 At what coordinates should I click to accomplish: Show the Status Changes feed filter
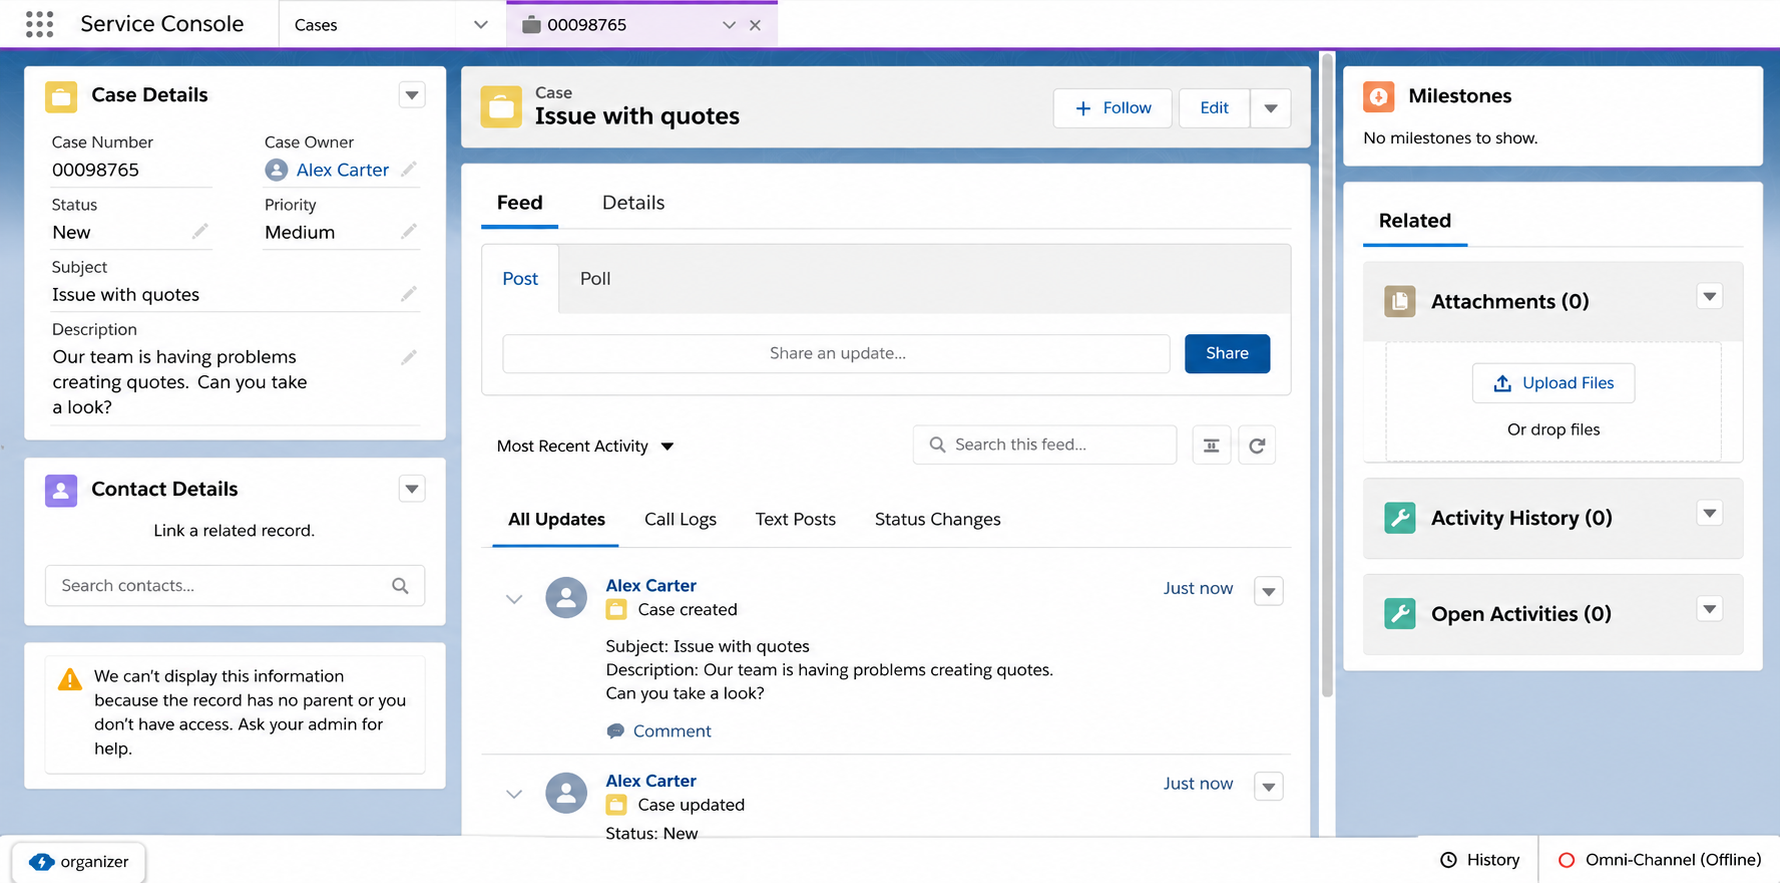[937, 519]
